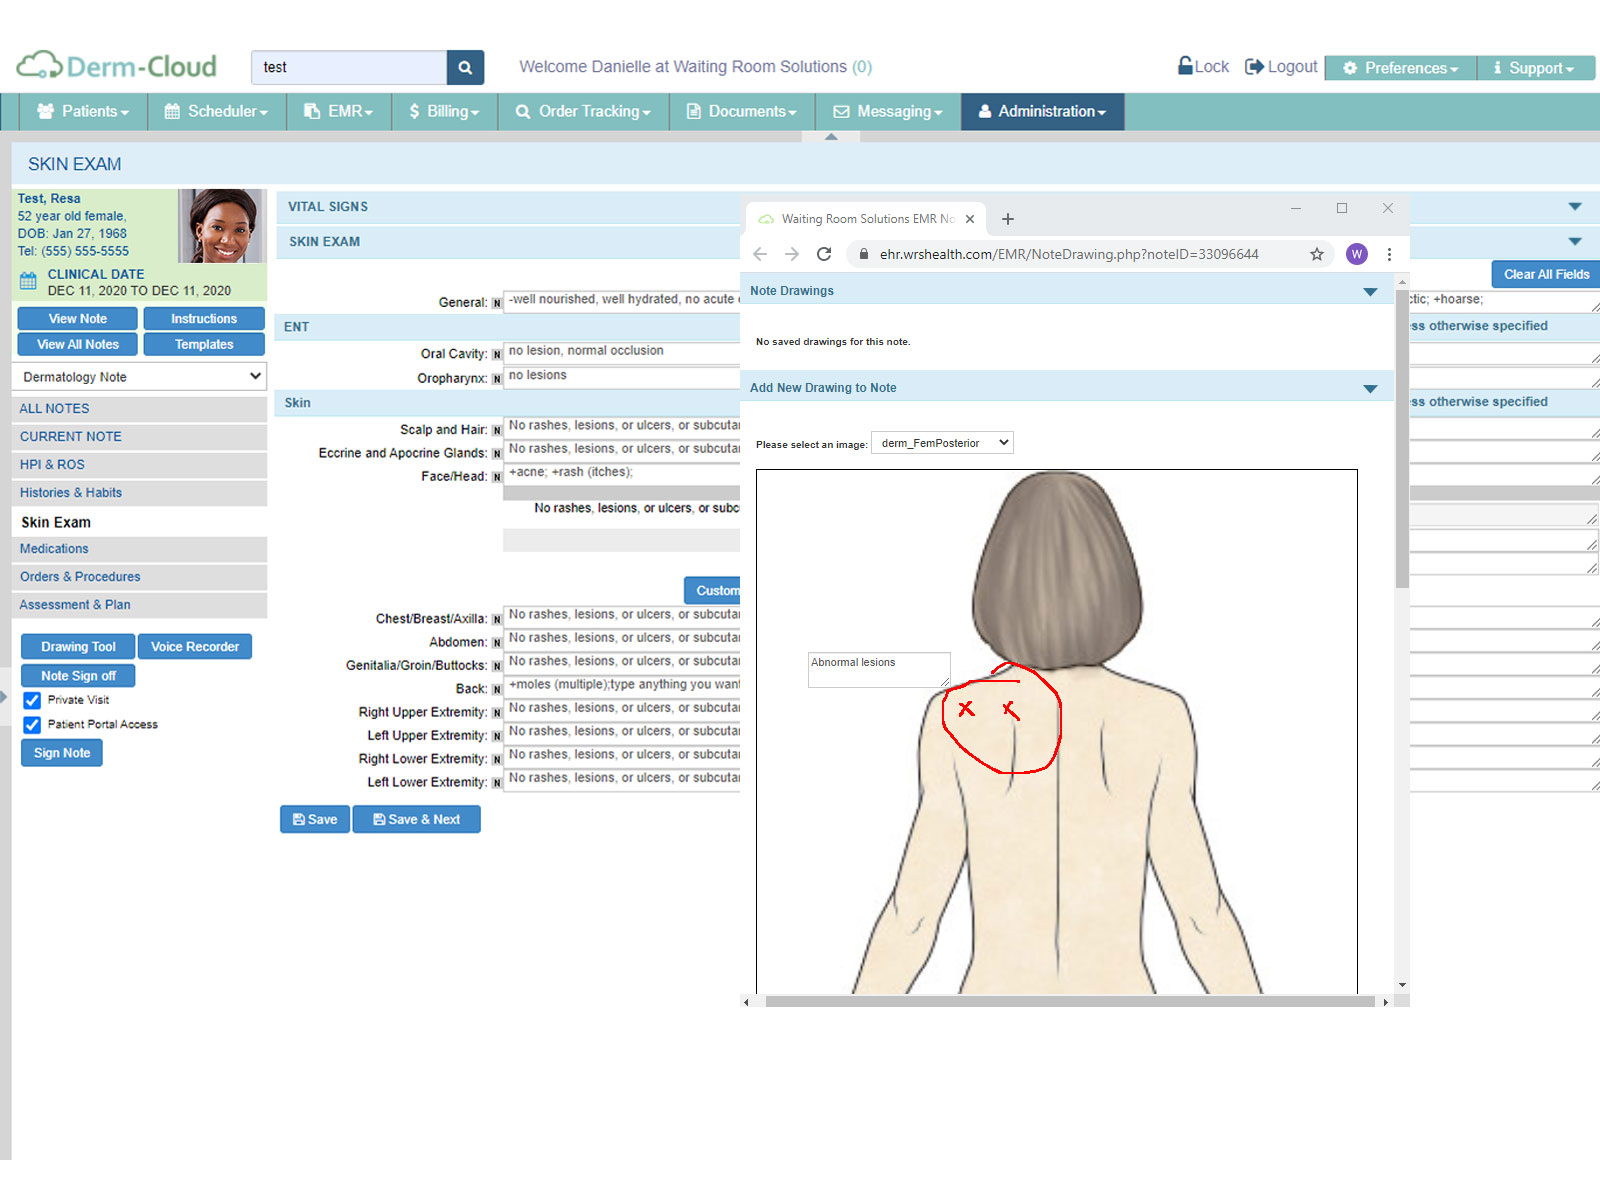Click the Logout icon
1600x1200 pixels.
point(1254,66)
